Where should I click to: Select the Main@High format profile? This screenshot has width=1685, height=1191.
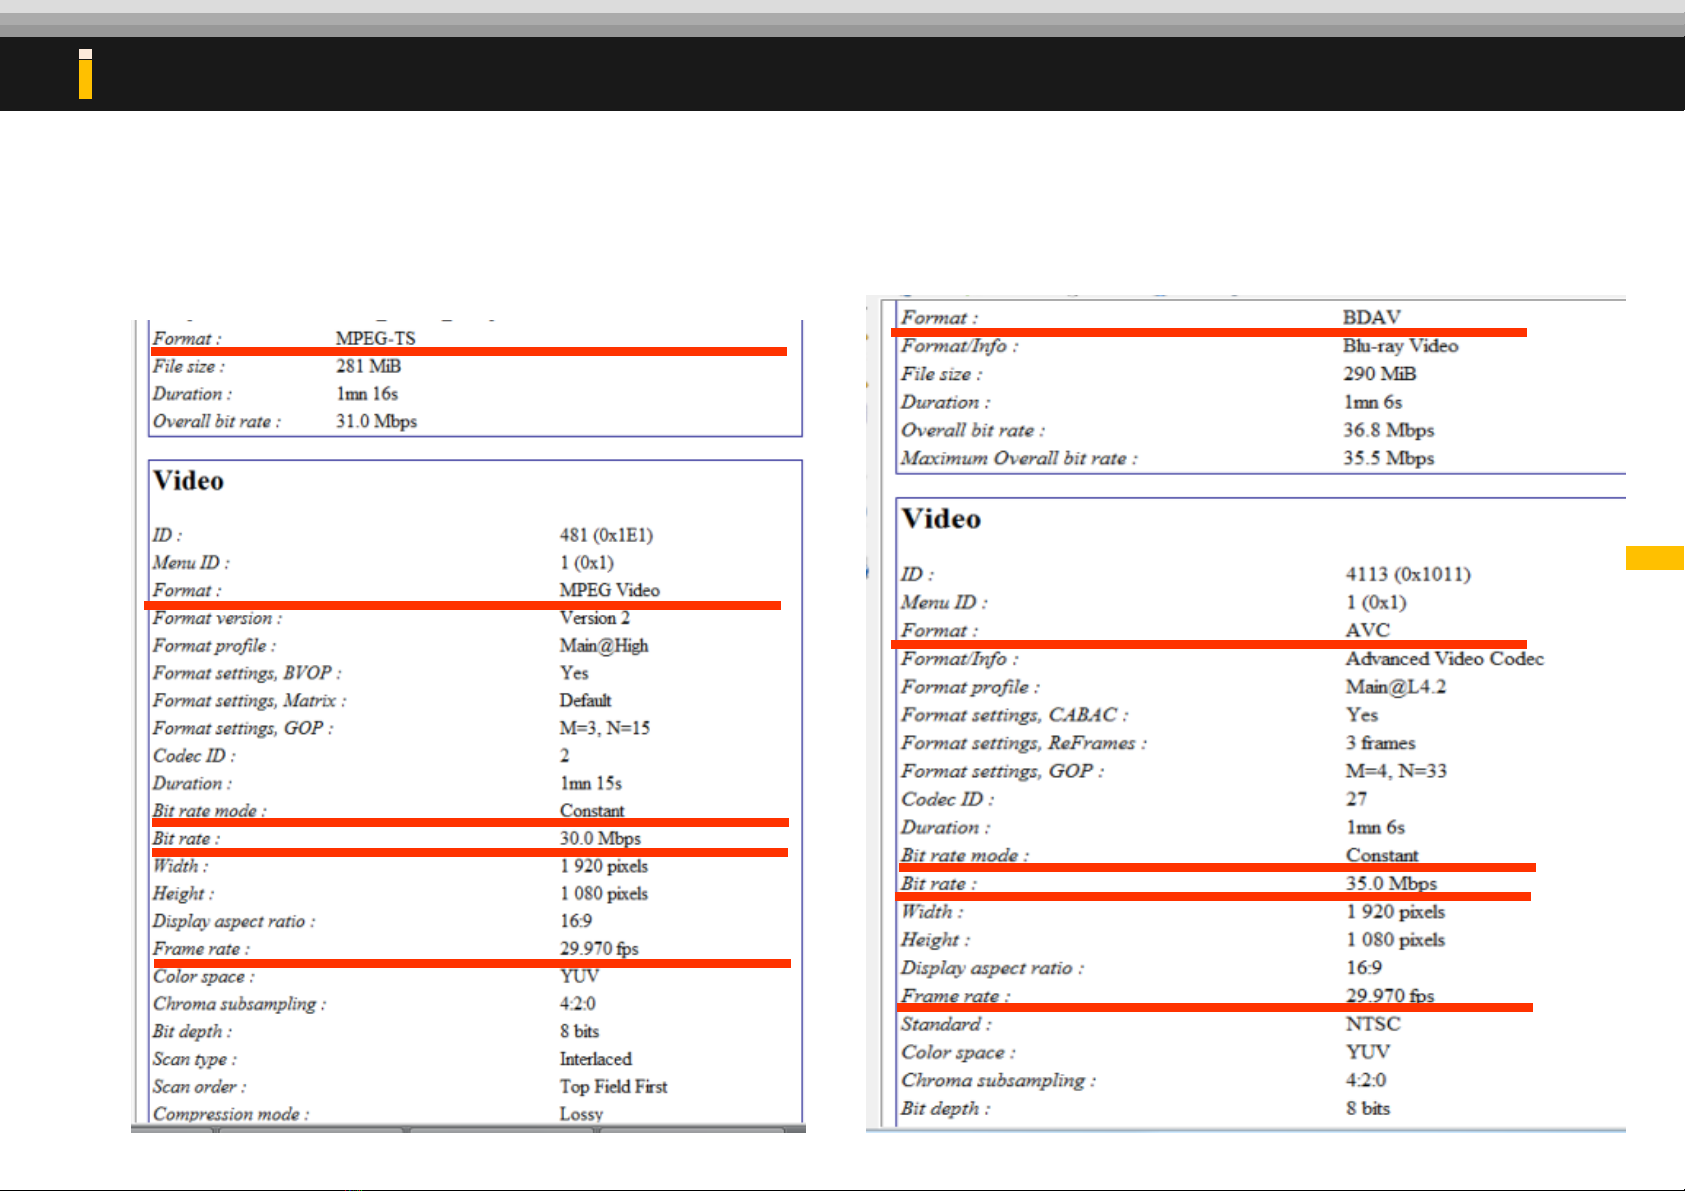click(x=603, y=645)
